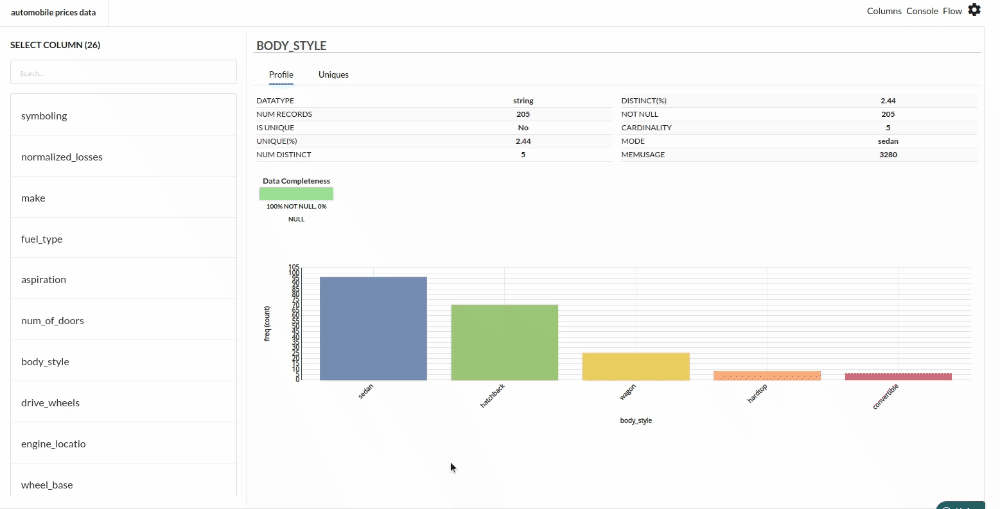This screenshot has width=1000, height=509.
Task: Click the green hatchback bar
Action: pyautogui.click(x=504, y=343)
